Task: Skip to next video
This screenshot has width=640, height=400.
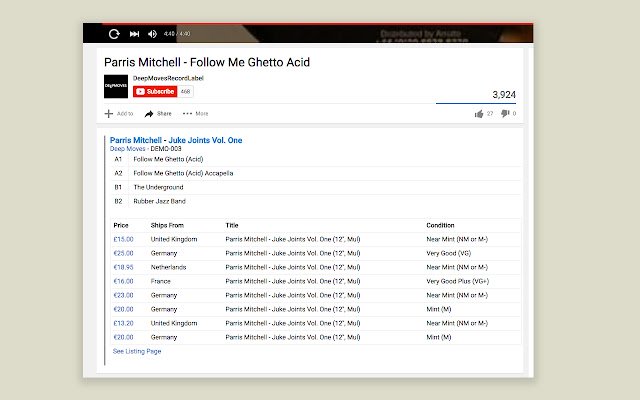Action: 134,34
